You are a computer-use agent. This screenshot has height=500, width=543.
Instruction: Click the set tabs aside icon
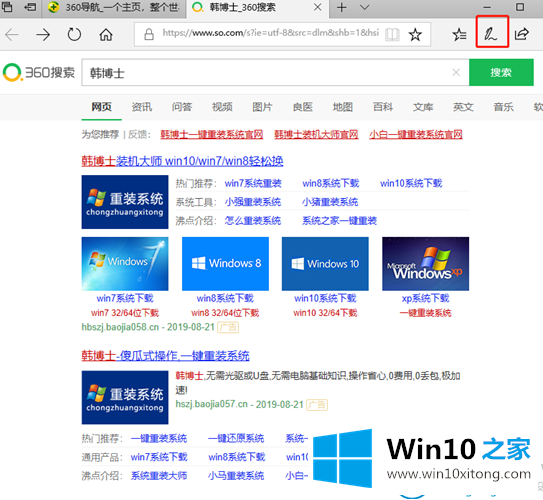coord(30,7)
